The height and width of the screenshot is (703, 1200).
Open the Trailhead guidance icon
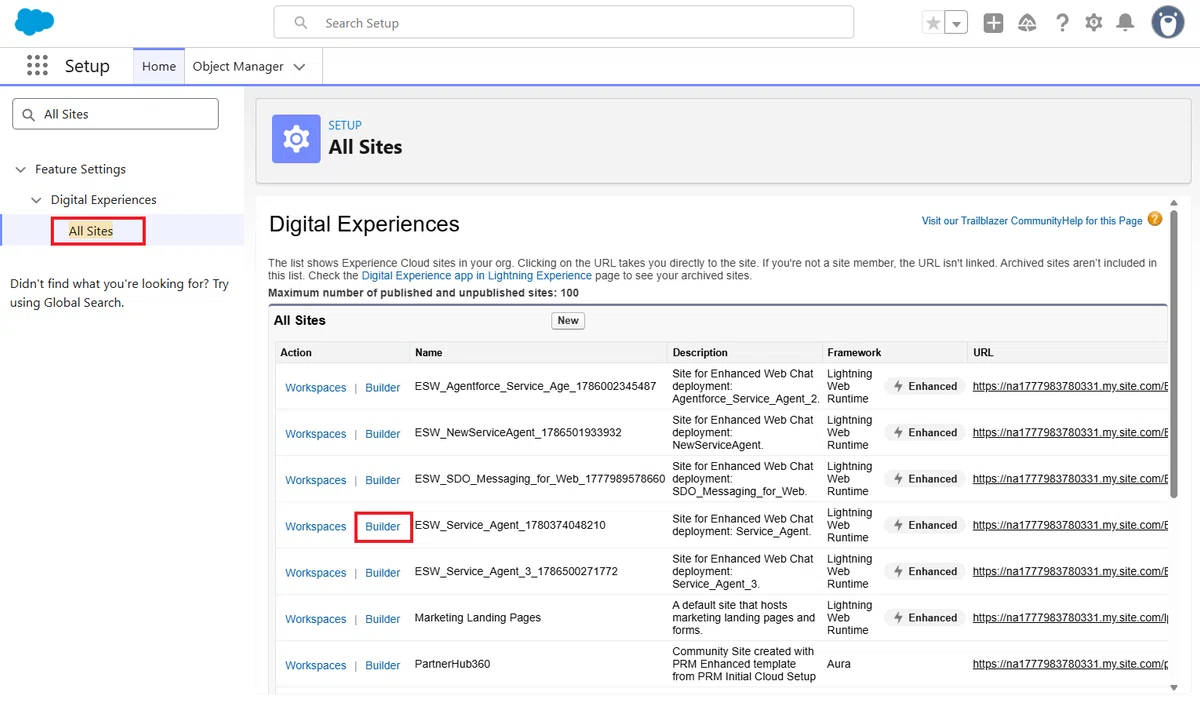pos(1027,23)
